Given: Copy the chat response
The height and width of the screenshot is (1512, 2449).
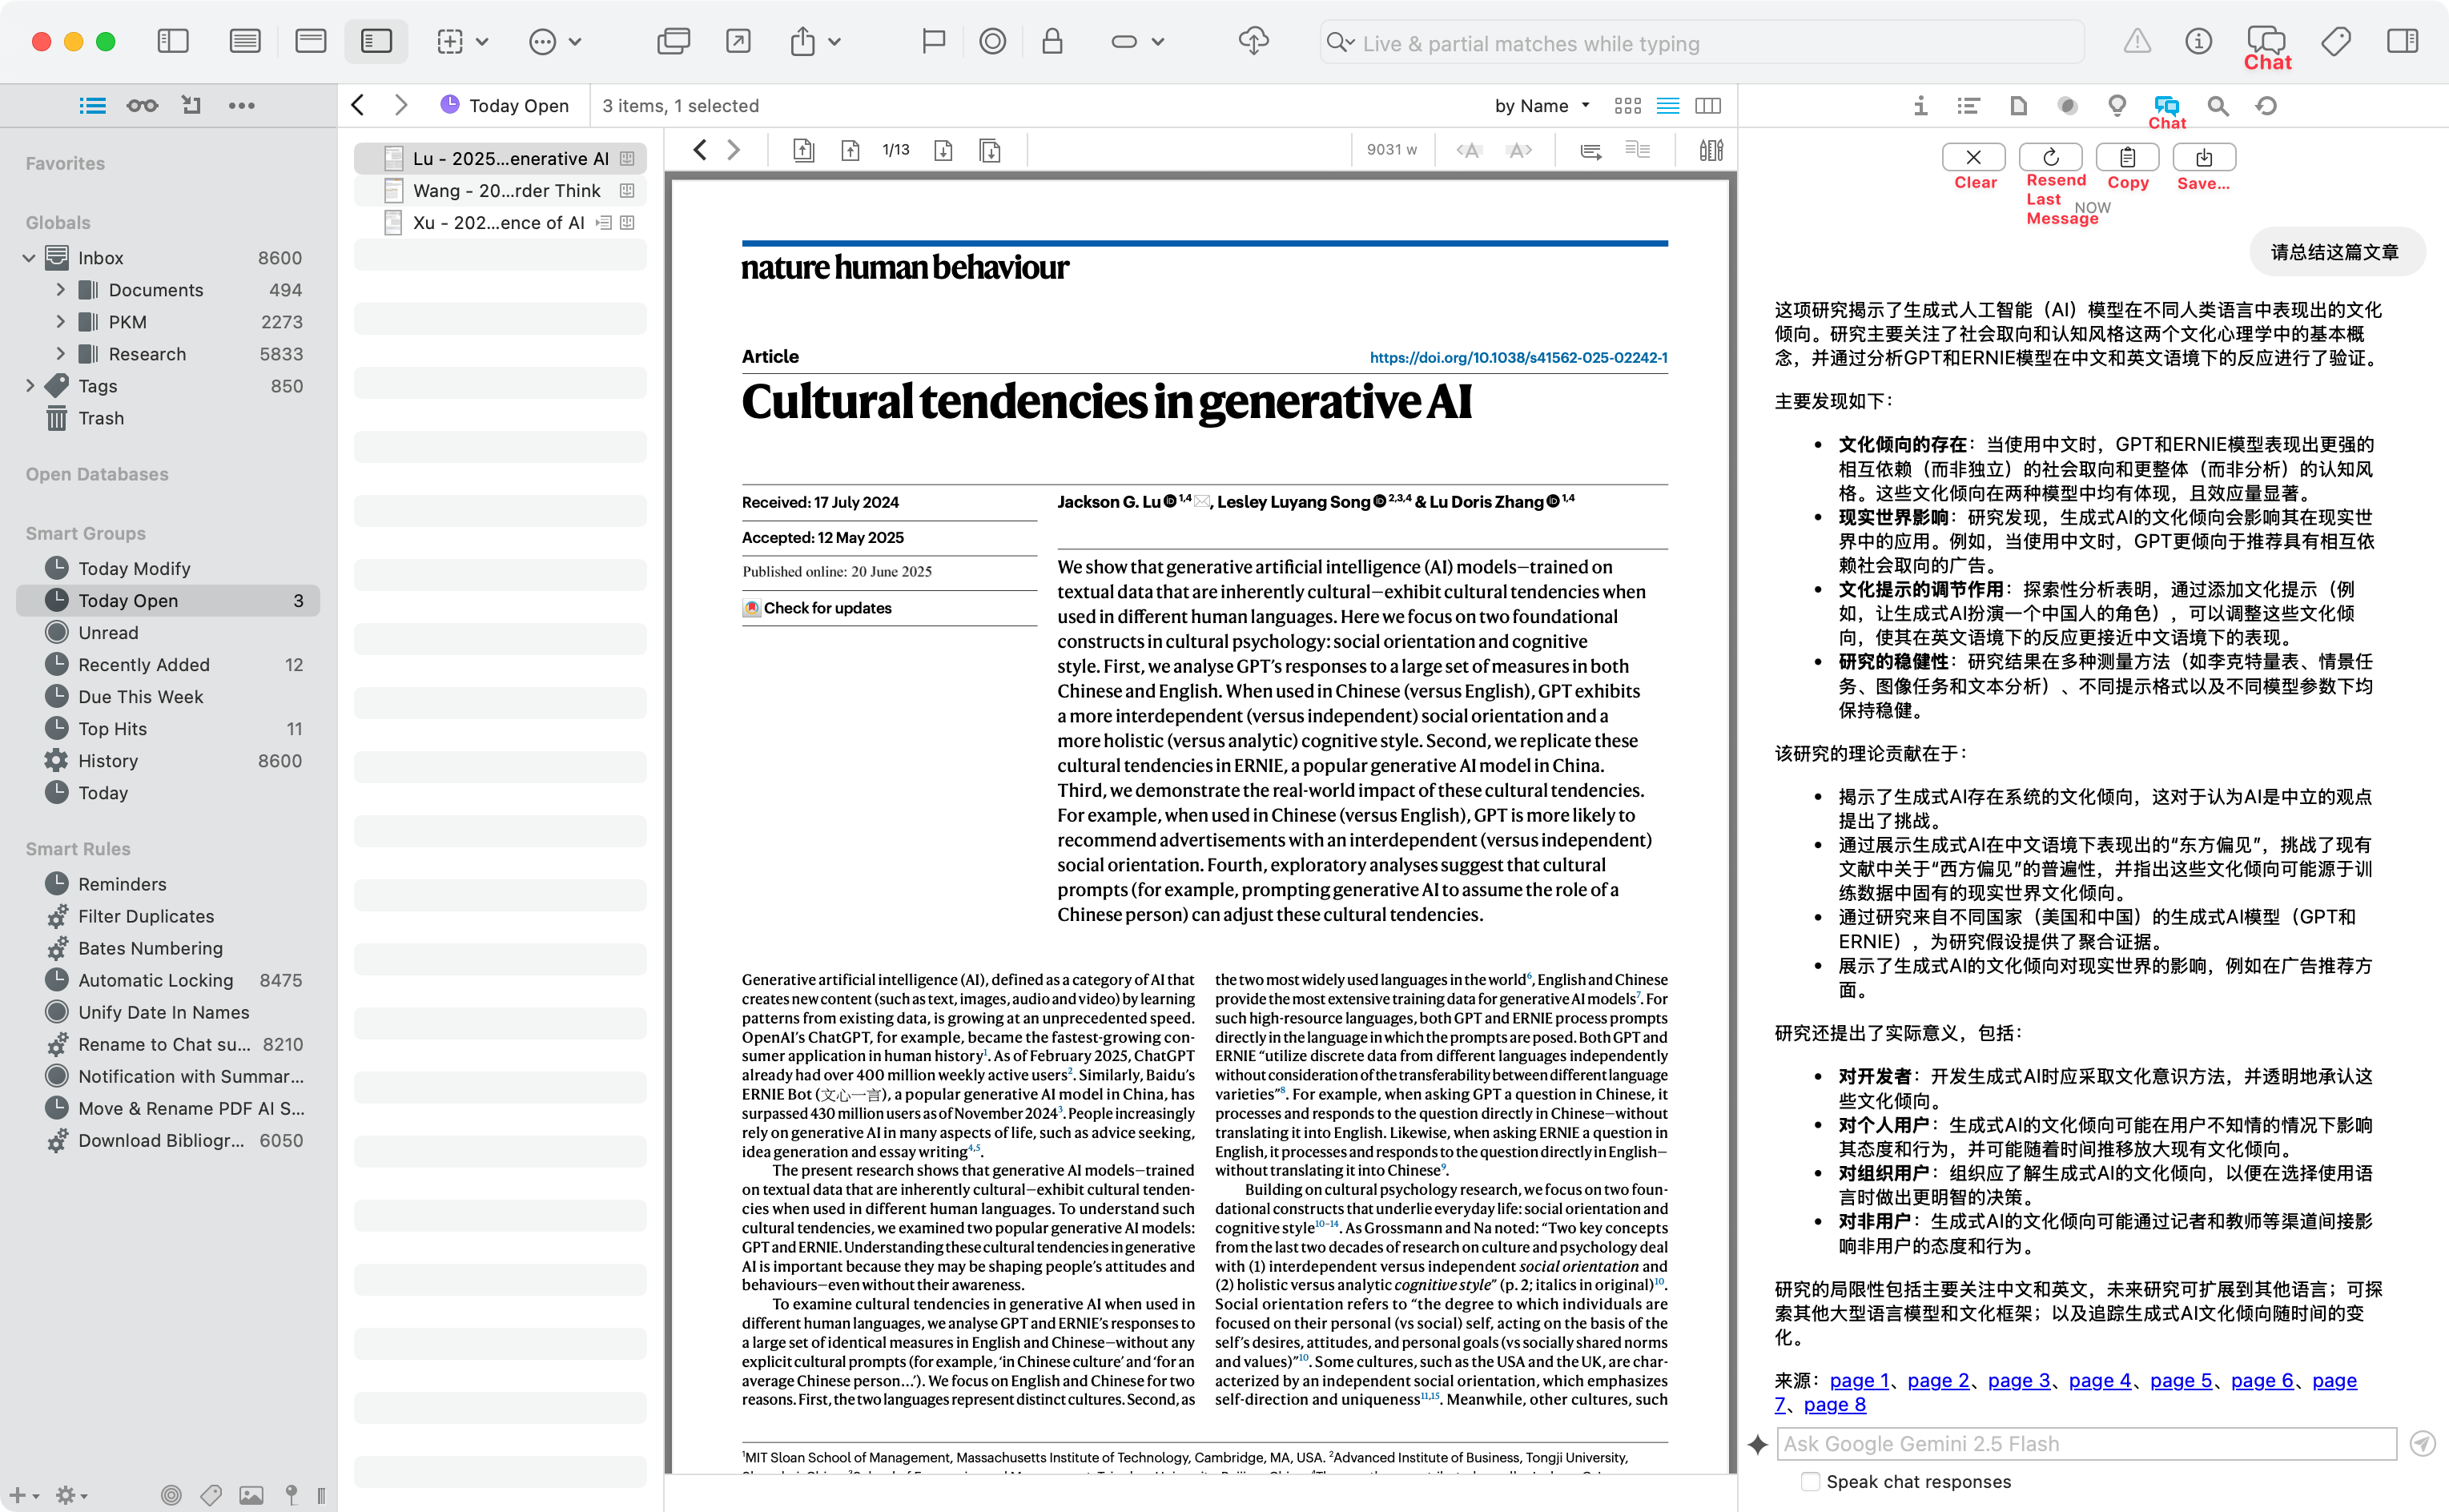Looking at the screenshot, I should pyautogui.click(x=2127, y=158).
